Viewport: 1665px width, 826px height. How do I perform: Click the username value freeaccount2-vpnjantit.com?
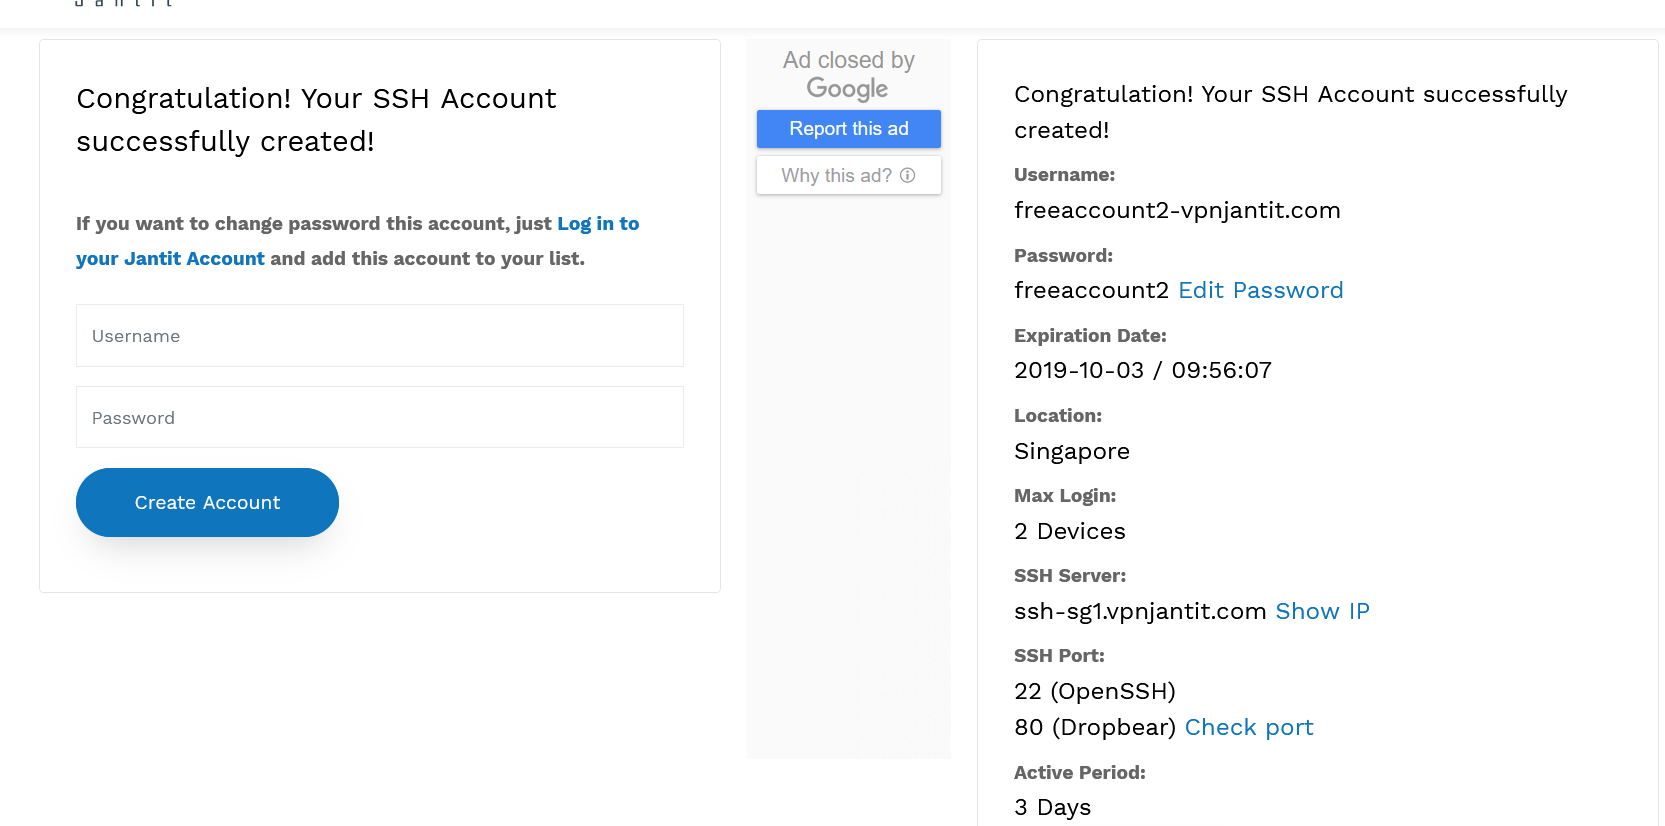[x=1177, y=210]
